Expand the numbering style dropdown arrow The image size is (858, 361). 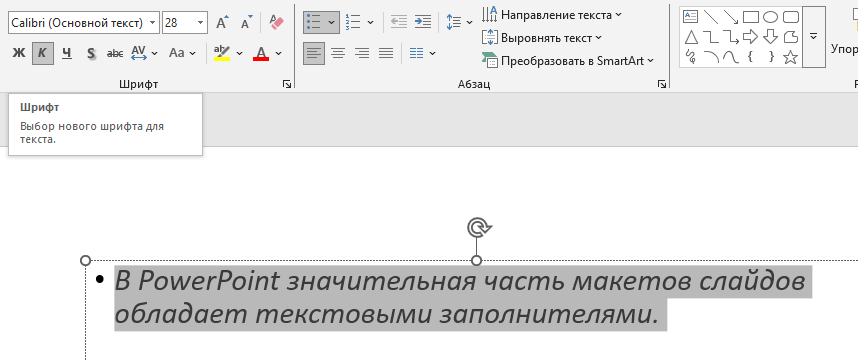370,22
